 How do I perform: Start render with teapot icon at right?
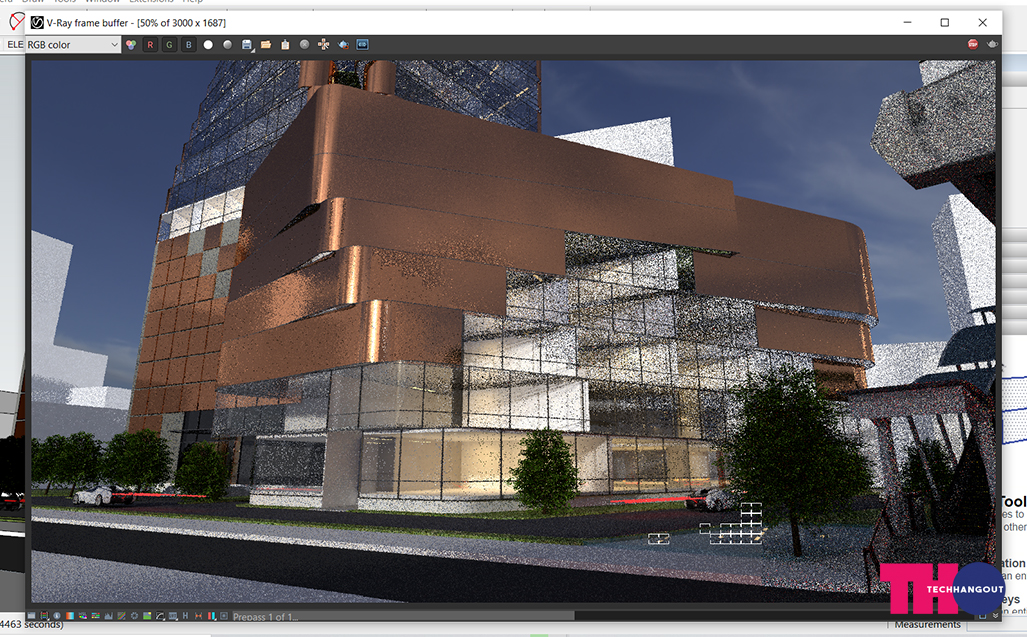[992, 44]
